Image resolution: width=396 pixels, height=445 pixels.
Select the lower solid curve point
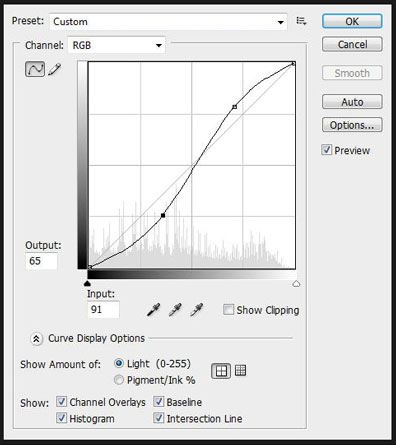[163, 216]
